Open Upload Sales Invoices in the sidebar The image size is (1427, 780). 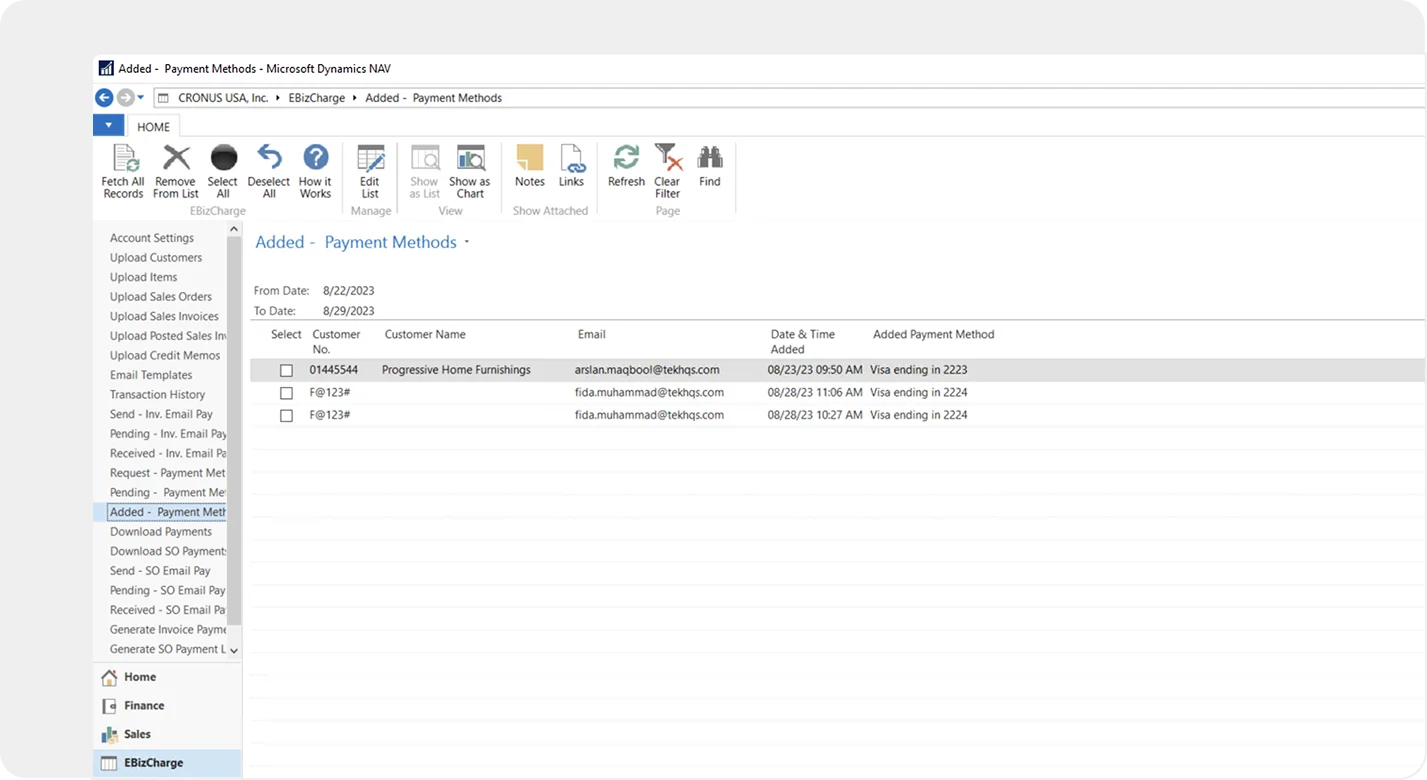coord(164,316)
